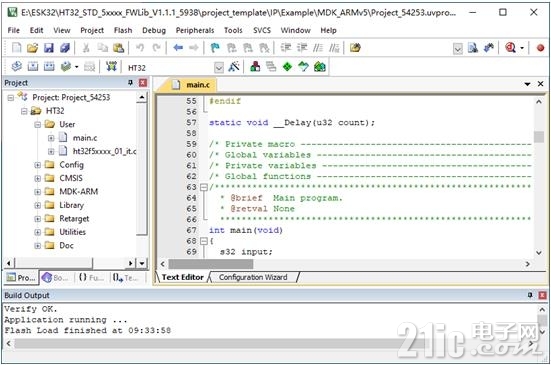Expand the main.c file node in the tree
Screen dimensions: 551x365
(x=51, y=138)
